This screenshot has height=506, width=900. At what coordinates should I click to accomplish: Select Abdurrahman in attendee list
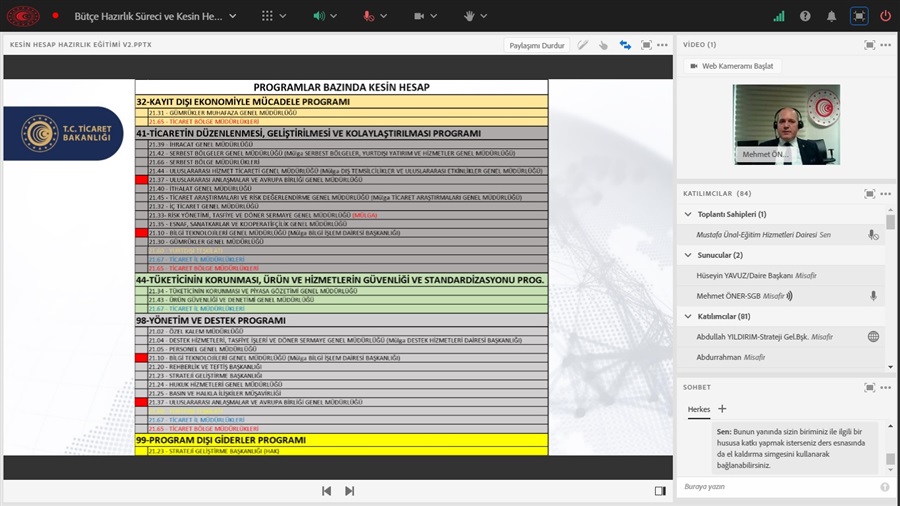(x=781, y=357)
